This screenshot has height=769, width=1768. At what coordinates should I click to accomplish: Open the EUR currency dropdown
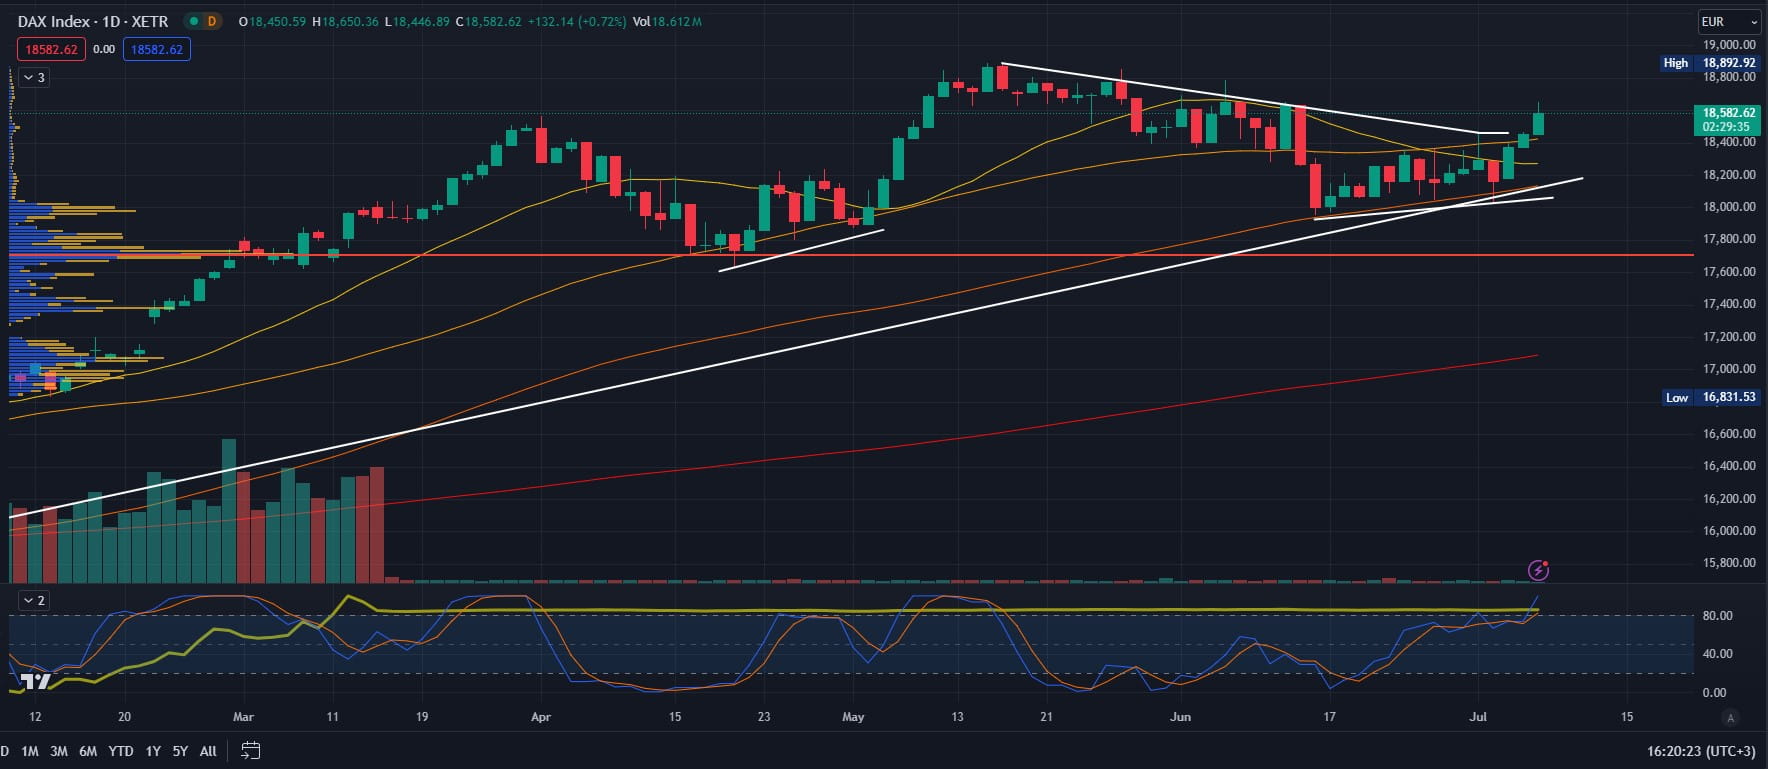tap(1728, 21)
